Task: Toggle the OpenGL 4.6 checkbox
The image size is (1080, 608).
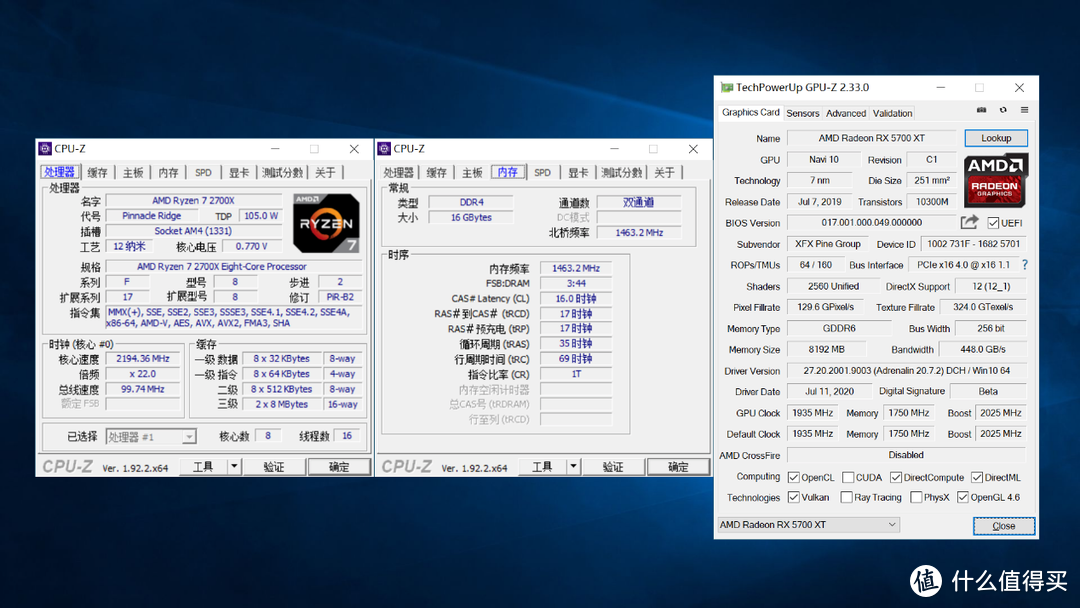Action: pos(963,497)
